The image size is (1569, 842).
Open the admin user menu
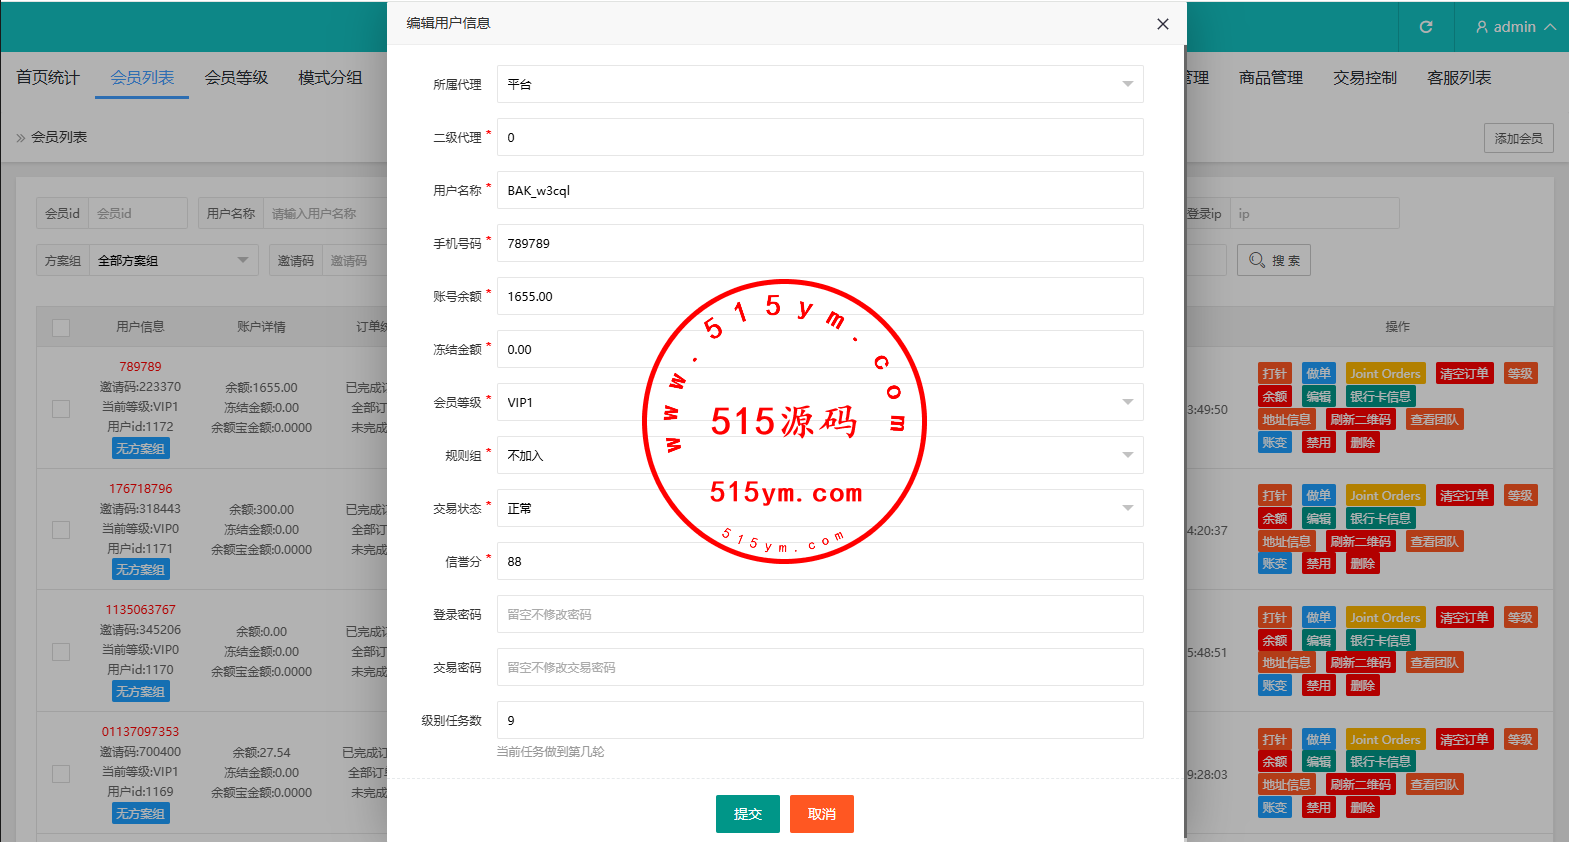(1515, 27)
